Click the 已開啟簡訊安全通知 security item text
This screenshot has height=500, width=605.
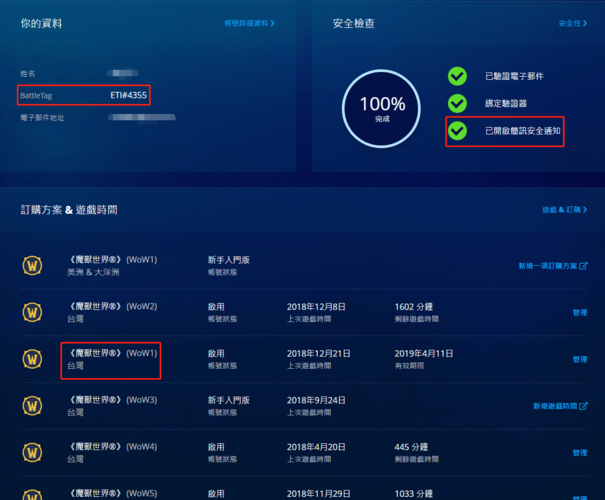[522, 131]
